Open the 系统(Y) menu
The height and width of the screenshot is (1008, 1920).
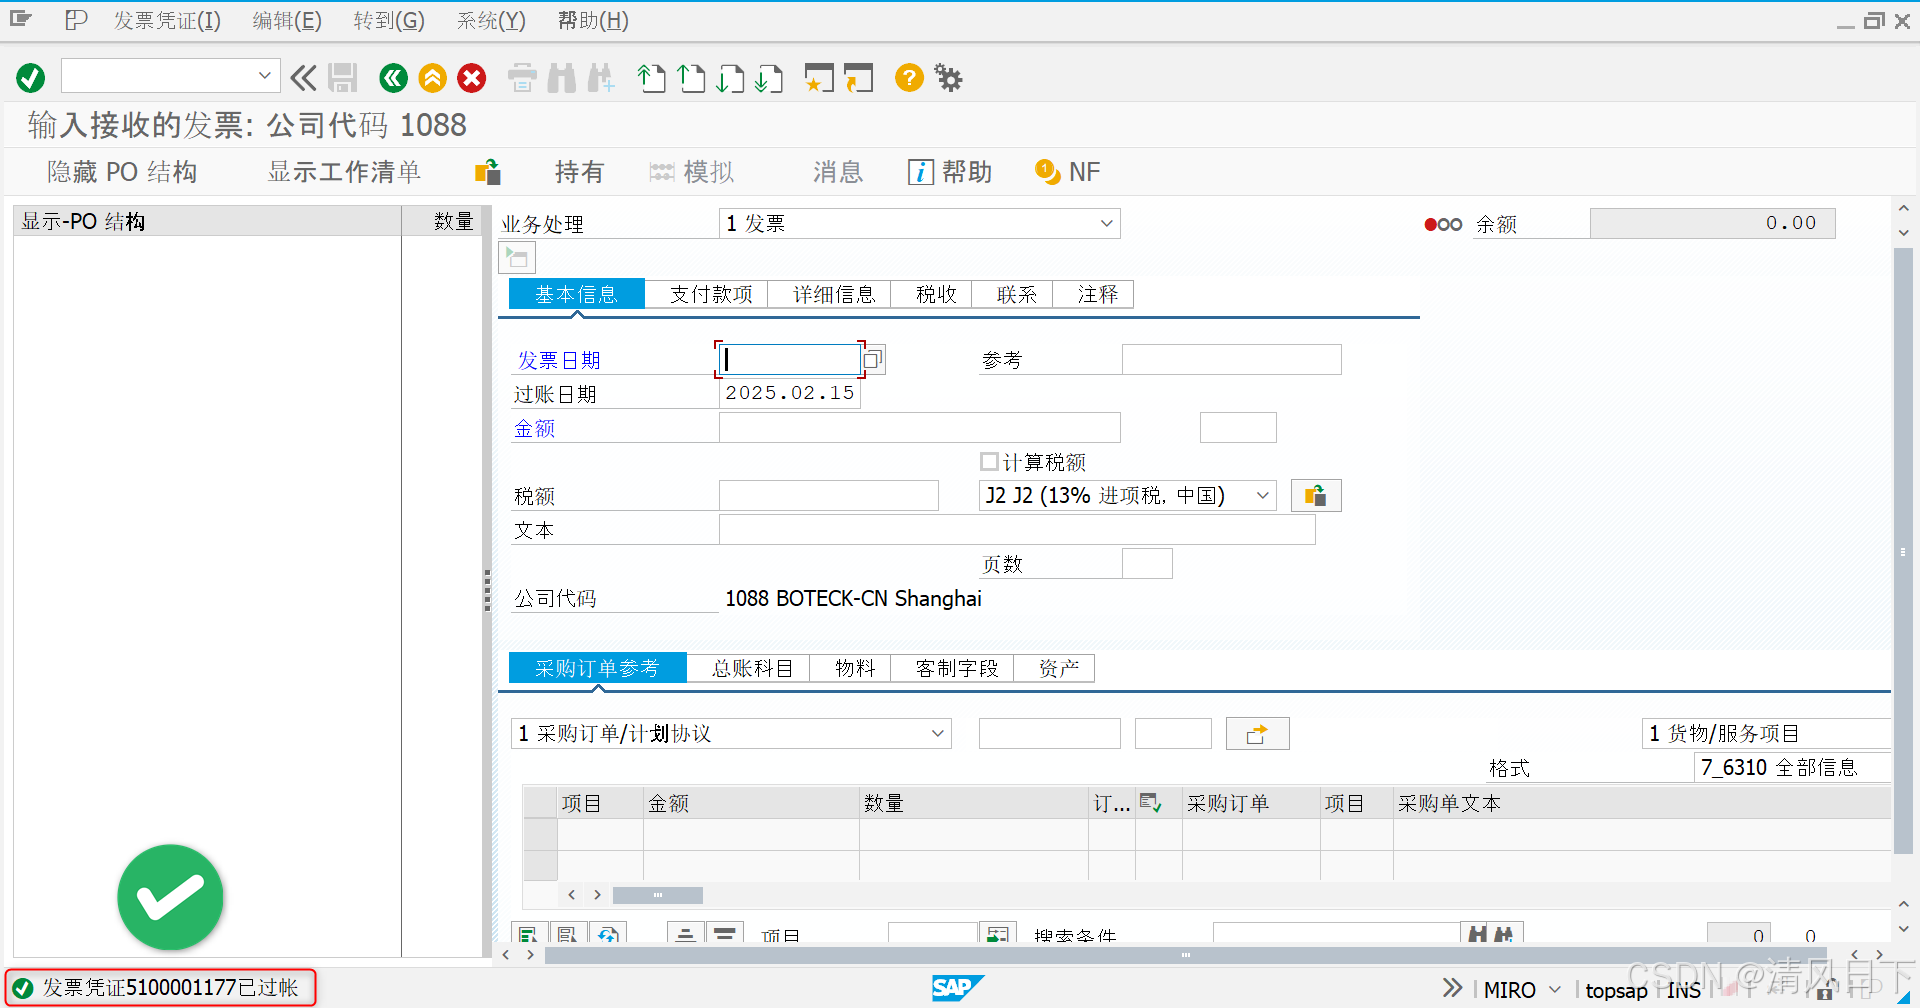pos(489,20)
